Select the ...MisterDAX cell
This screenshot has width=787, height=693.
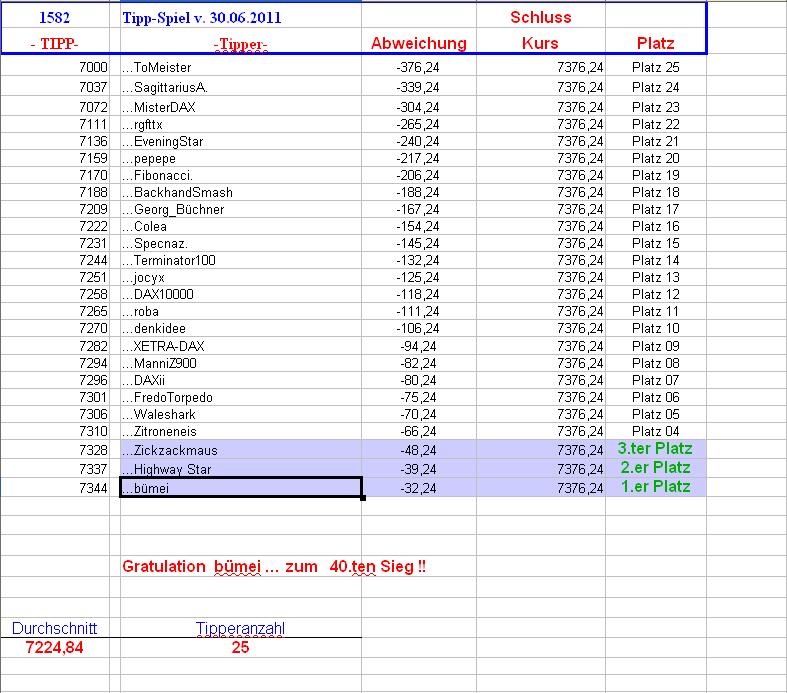[240, 107]
